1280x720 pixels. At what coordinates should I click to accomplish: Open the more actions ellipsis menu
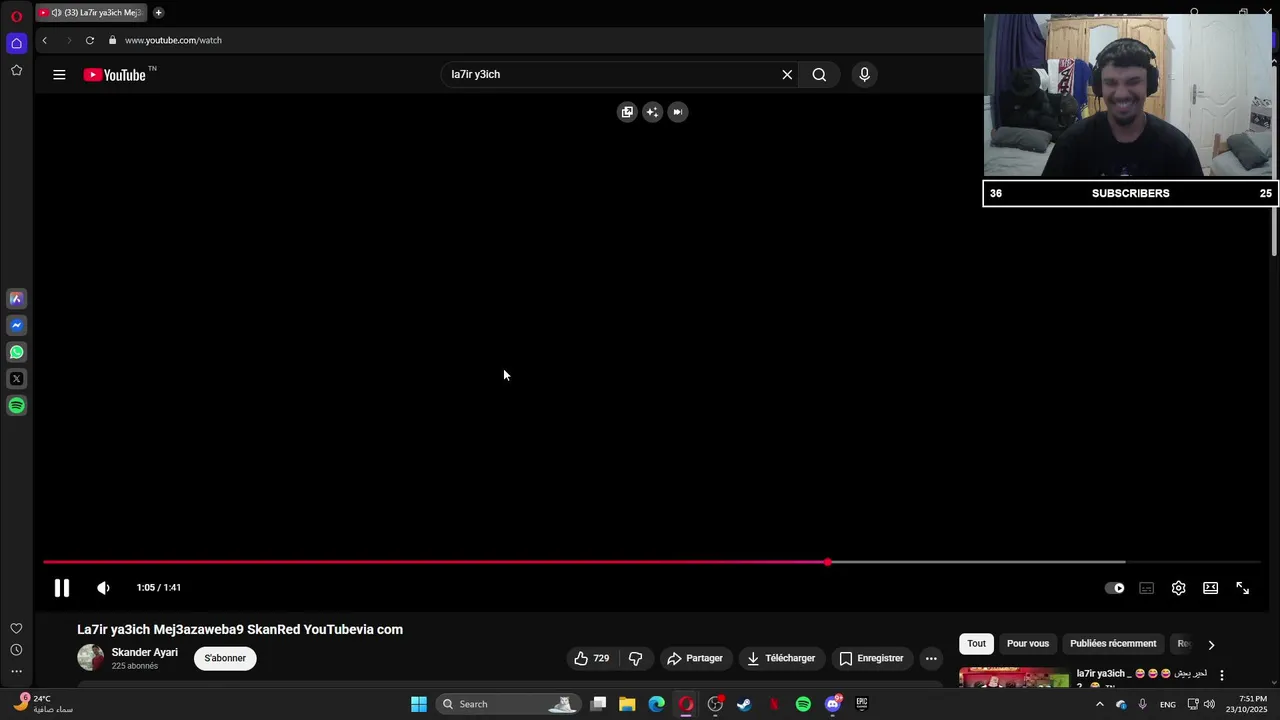pos(931,658)
